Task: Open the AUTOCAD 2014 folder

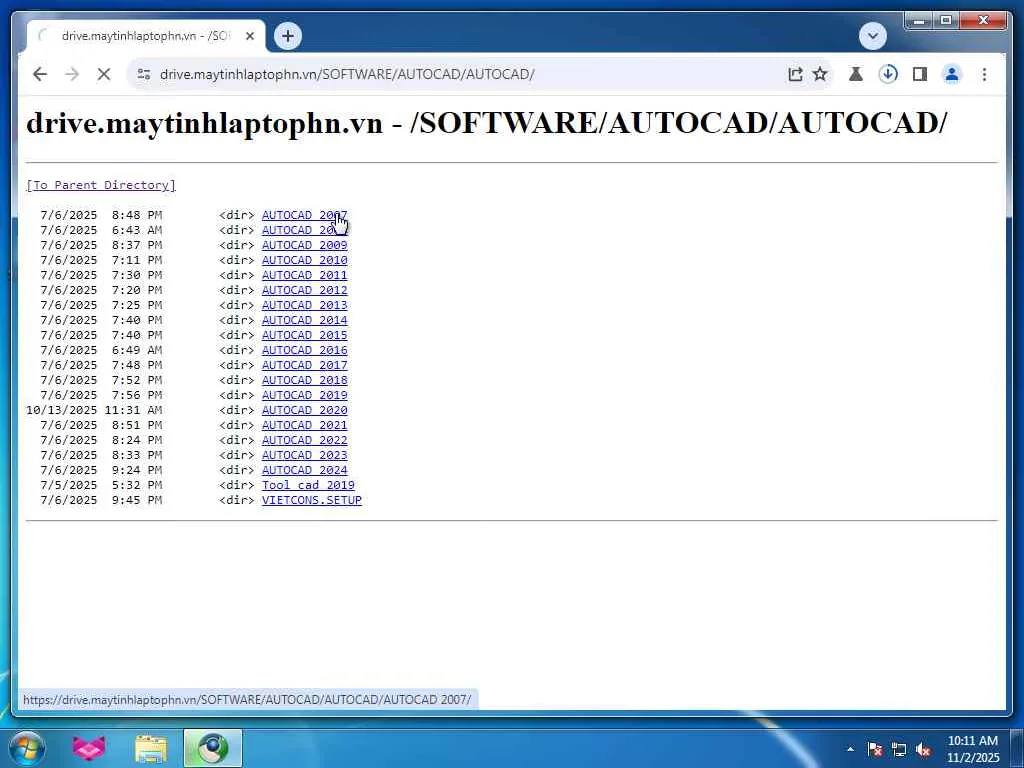Action: click(x=304, y=320)
